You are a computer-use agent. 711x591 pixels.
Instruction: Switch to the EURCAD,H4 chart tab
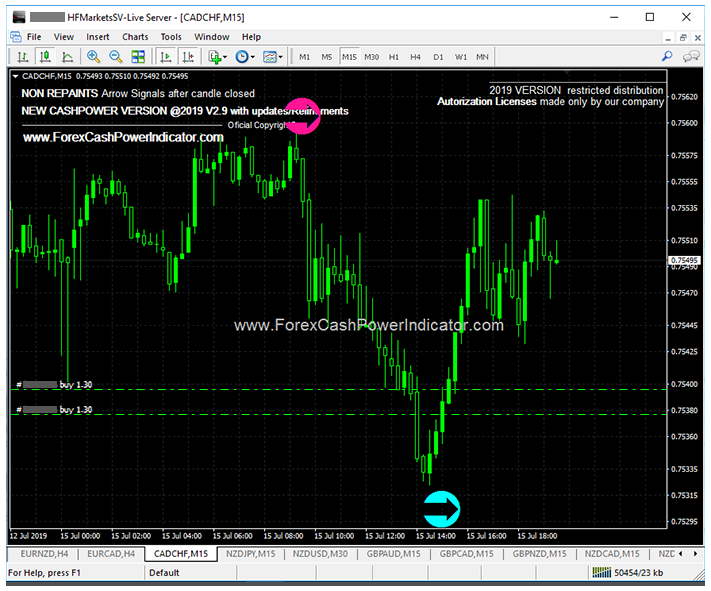pyautogui.click(x=111, y=553)
